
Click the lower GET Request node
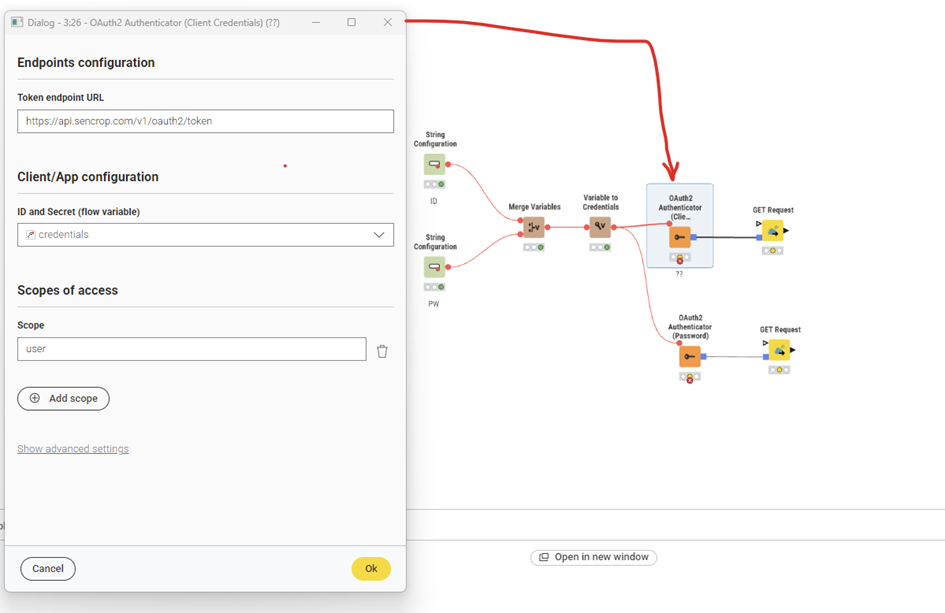point(779,350)
